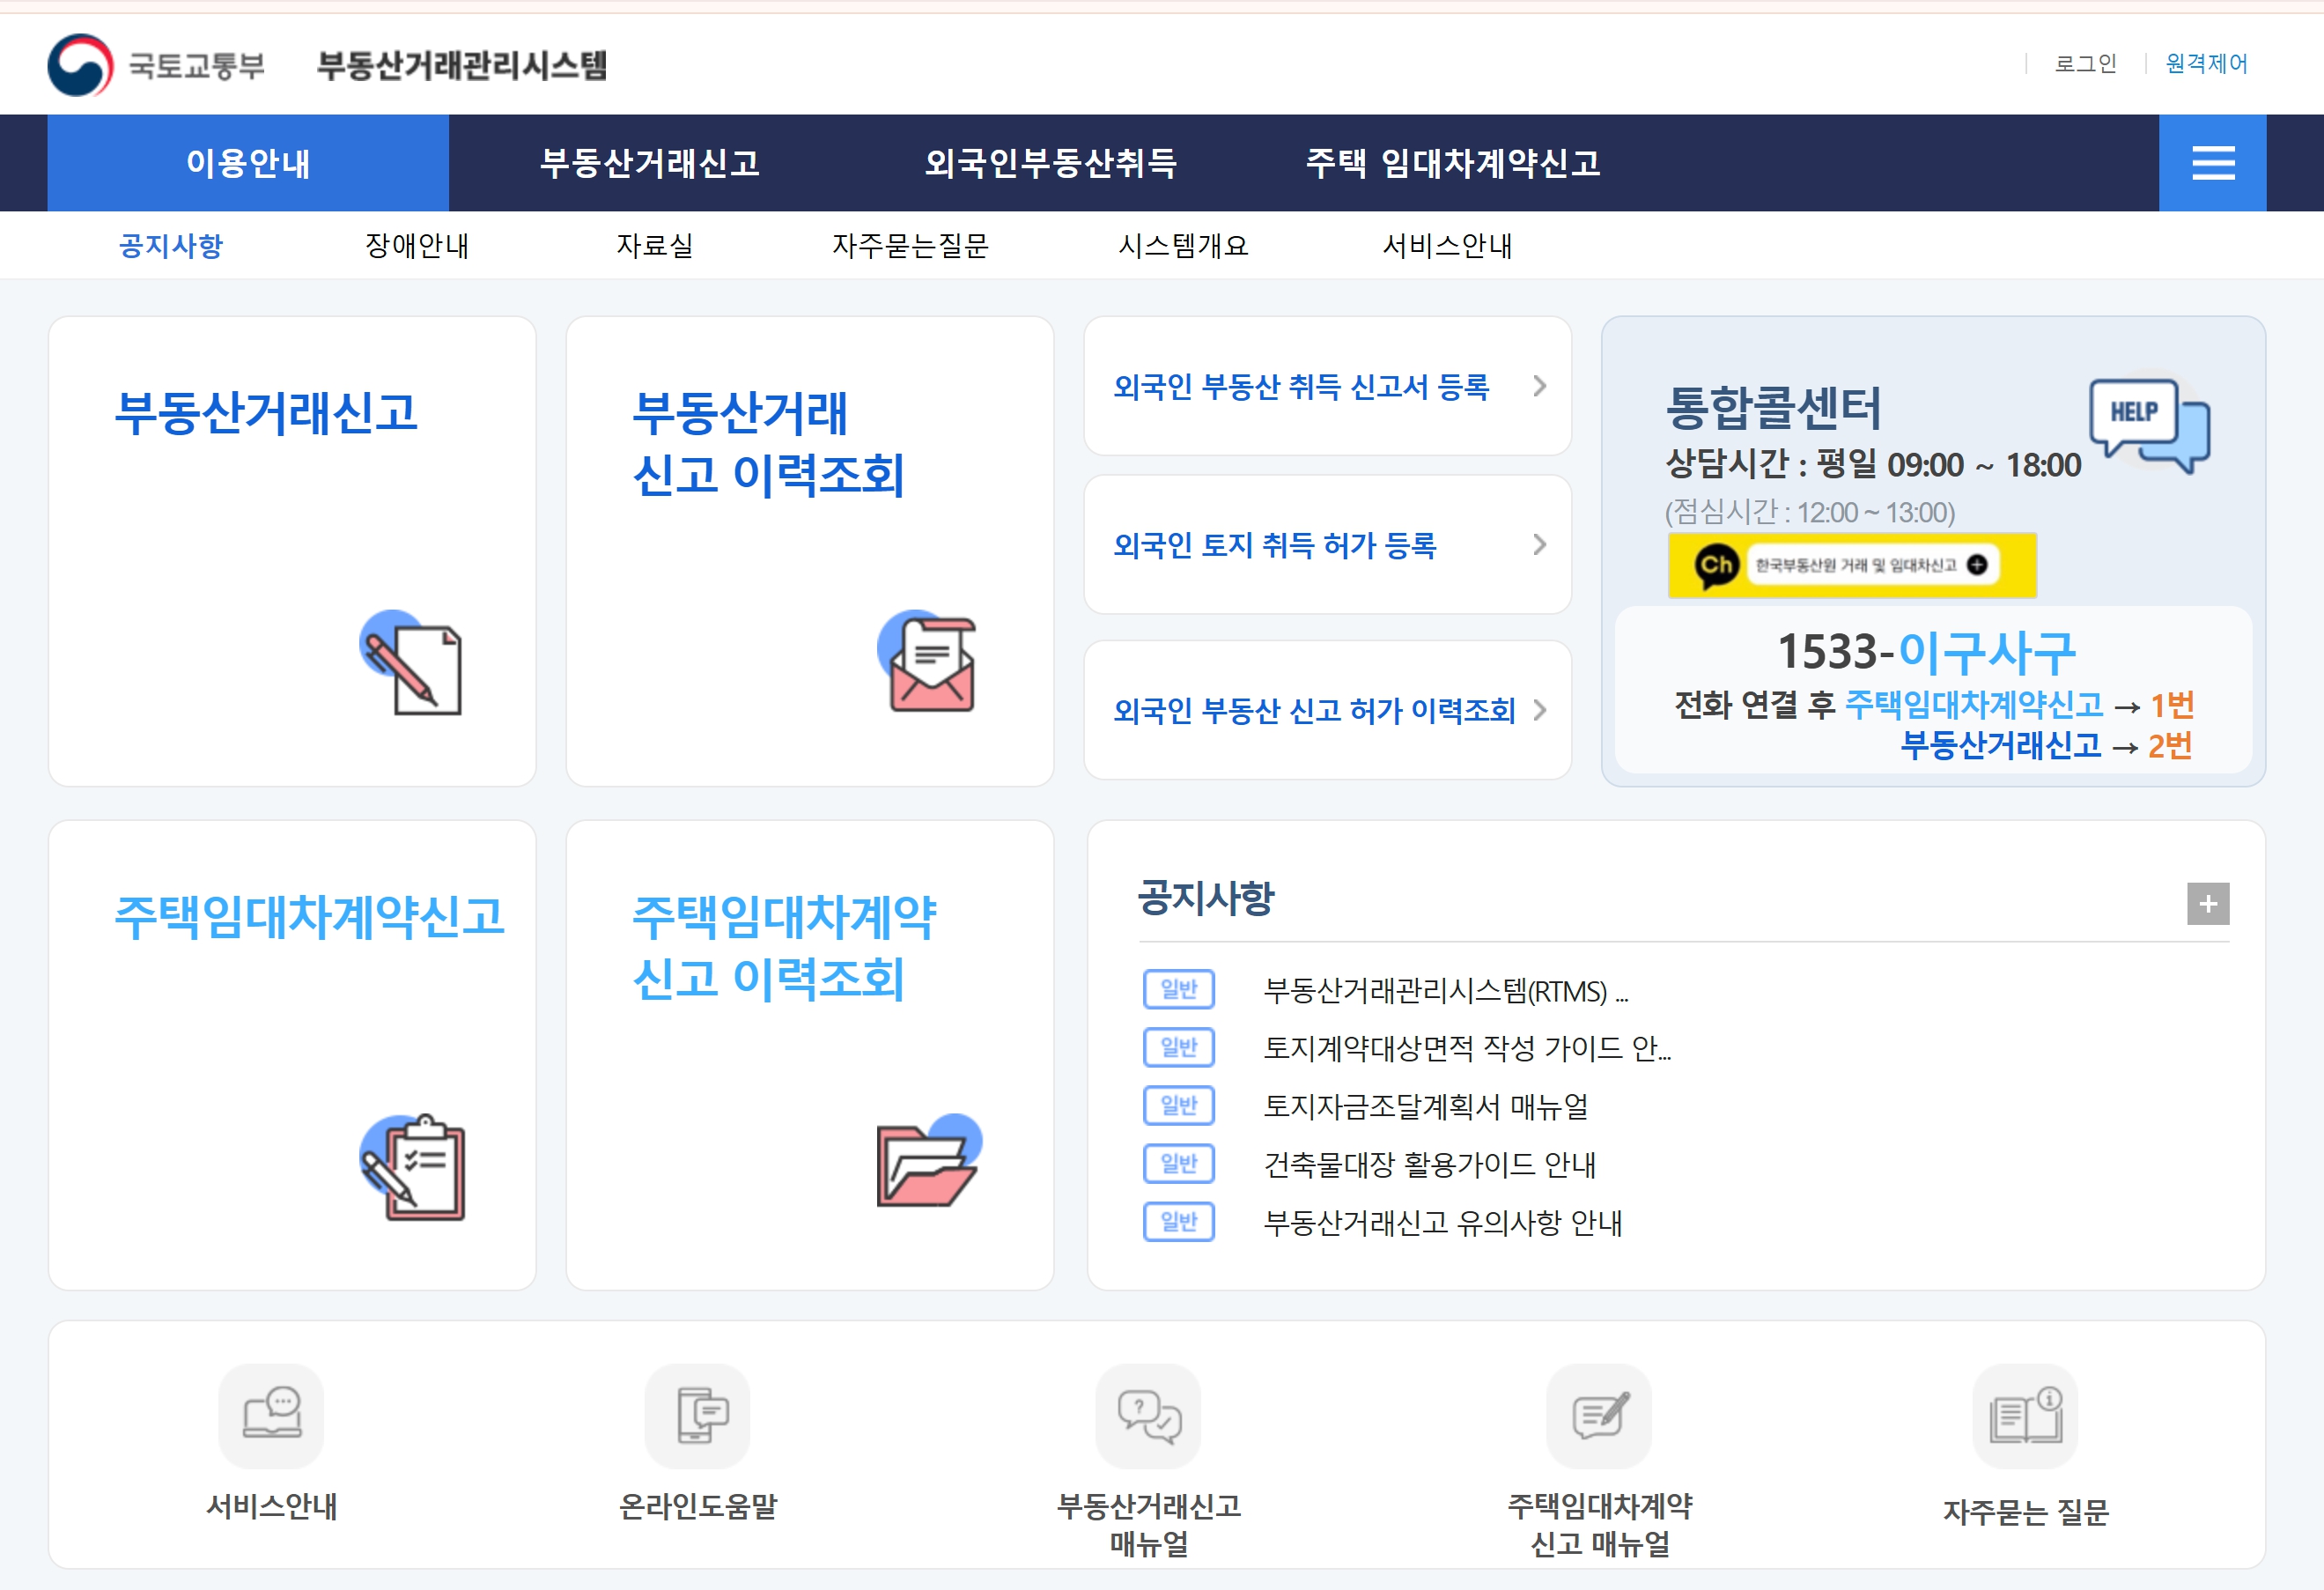This screenshot has width=2324, height=1590.
Task: Click the 온라인도움말 label in bottom shortcuts
Action: (698, 1506)
